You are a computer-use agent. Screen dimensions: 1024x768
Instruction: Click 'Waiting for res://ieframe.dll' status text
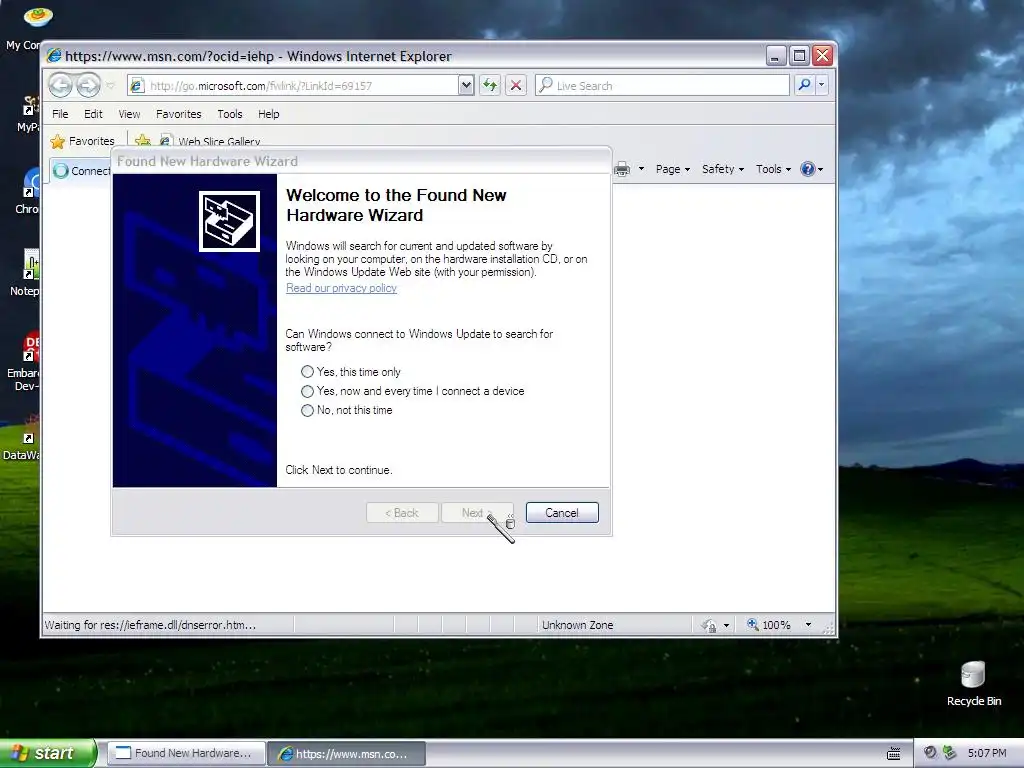pos(150,625)
